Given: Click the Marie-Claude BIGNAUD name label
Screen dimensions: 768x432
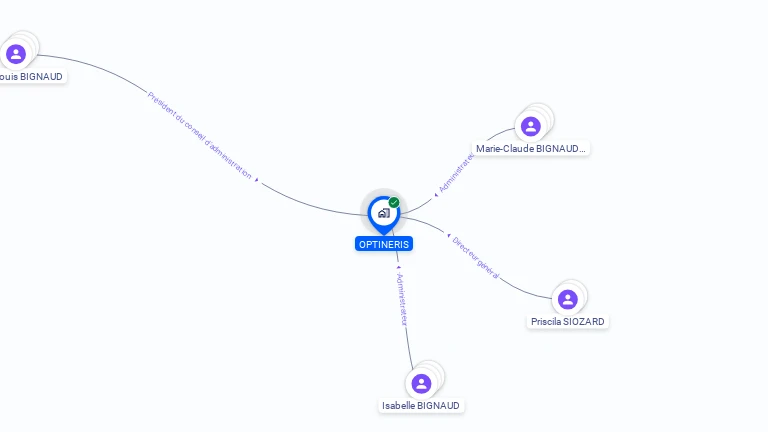Looking at the screenshot, I should (531, 148).
